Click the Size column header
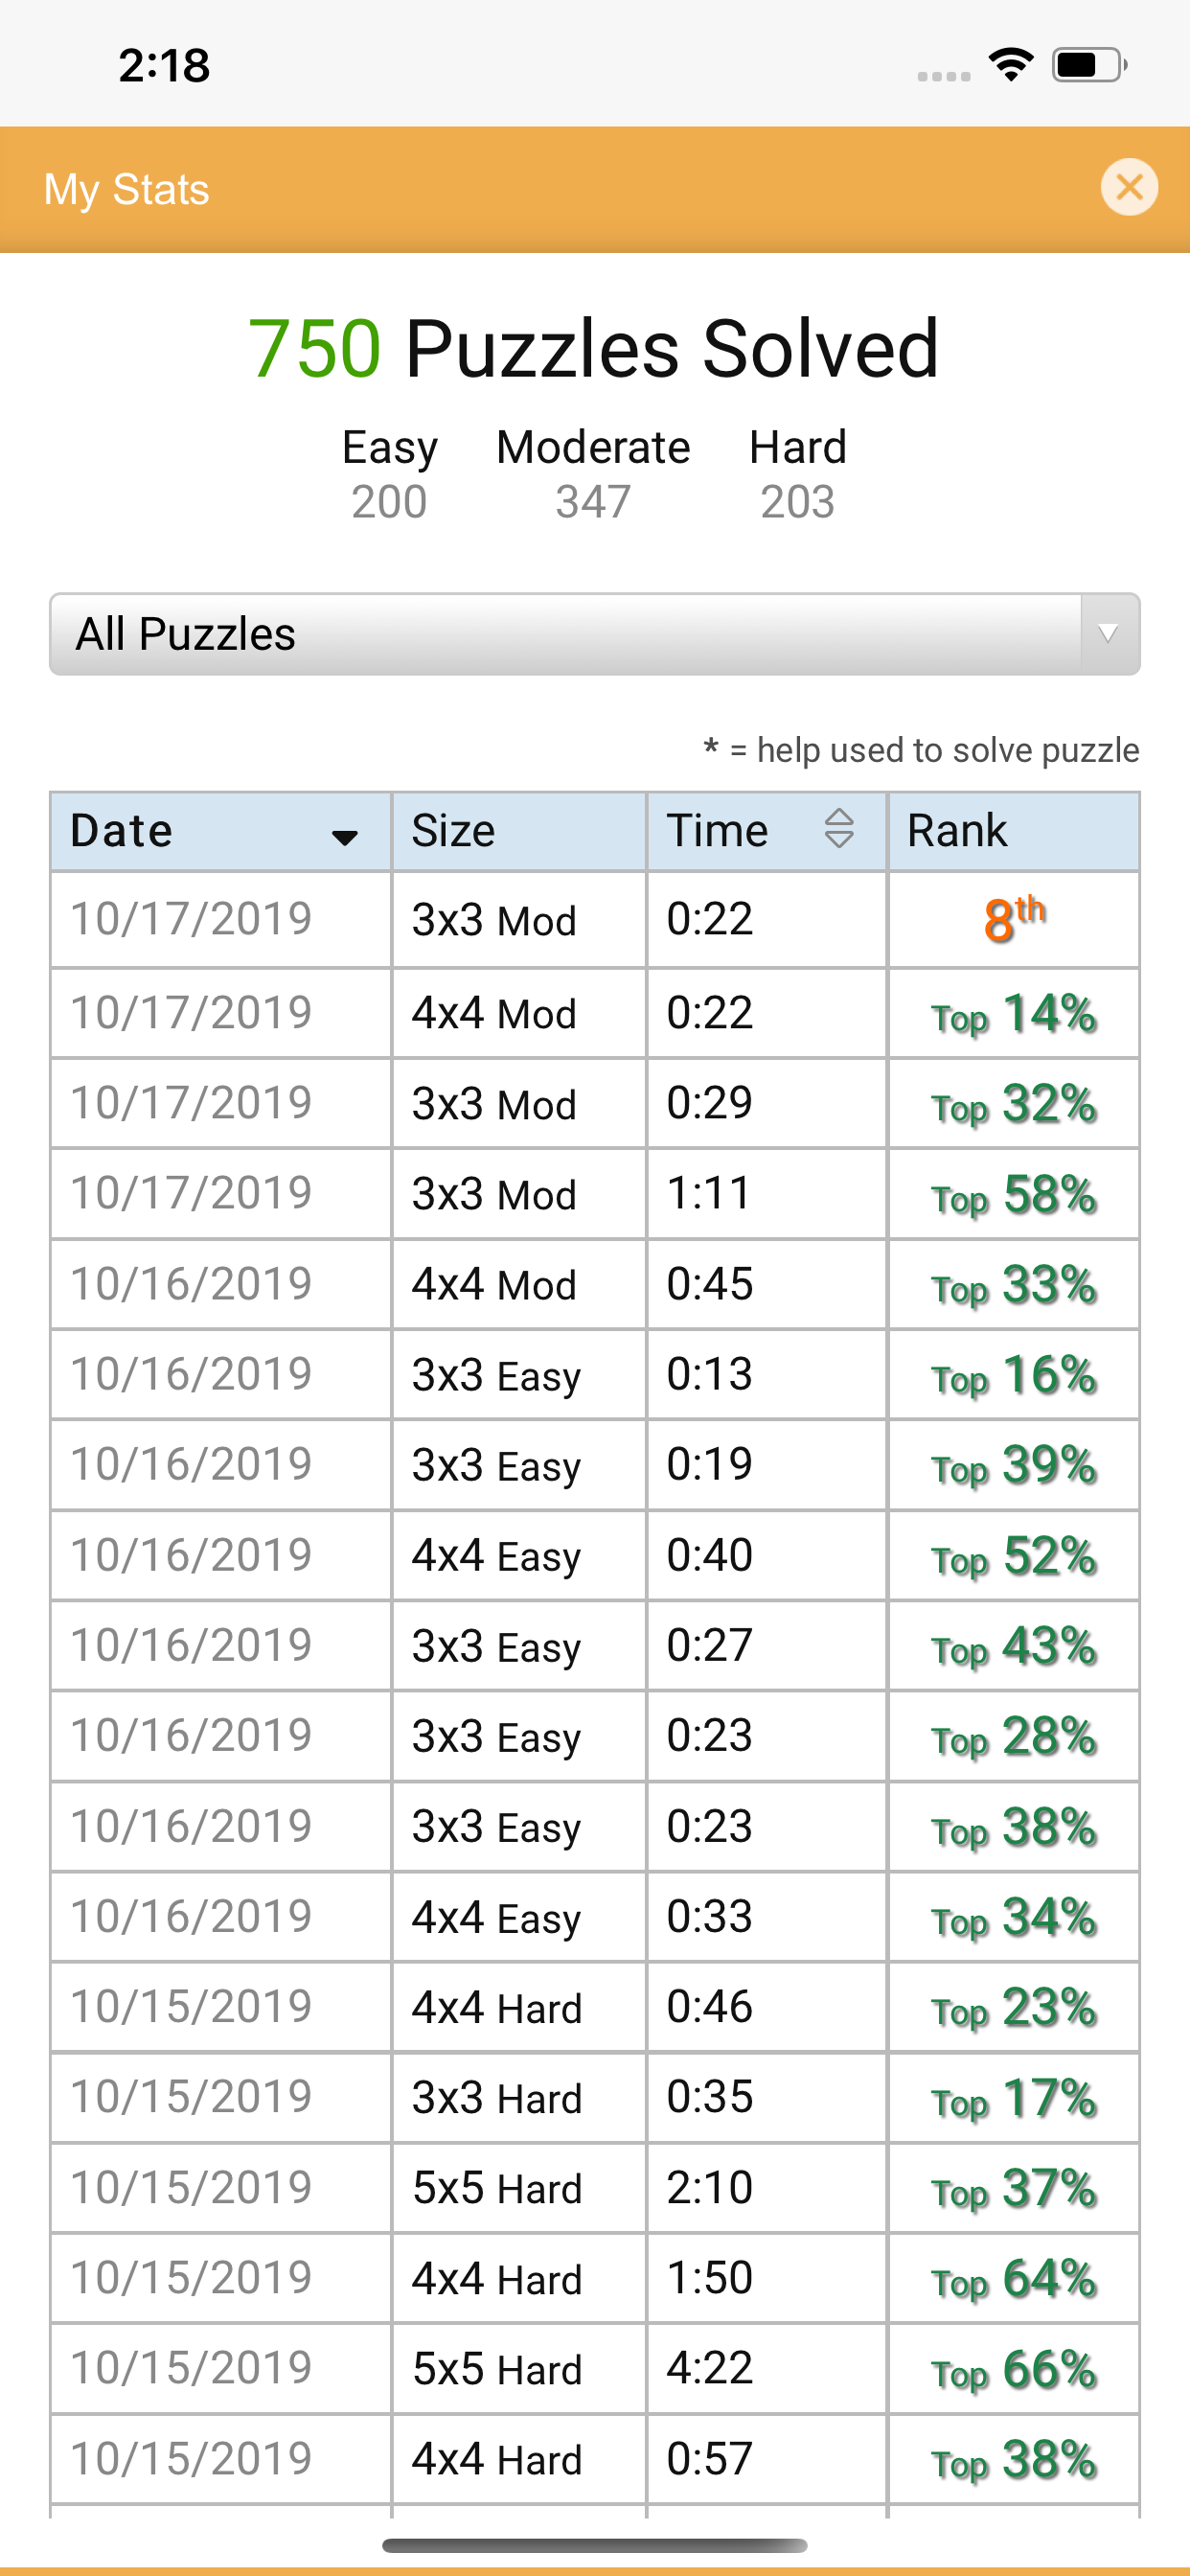Viewport: 1190px width, 2576px height. [x=519, y=831]
